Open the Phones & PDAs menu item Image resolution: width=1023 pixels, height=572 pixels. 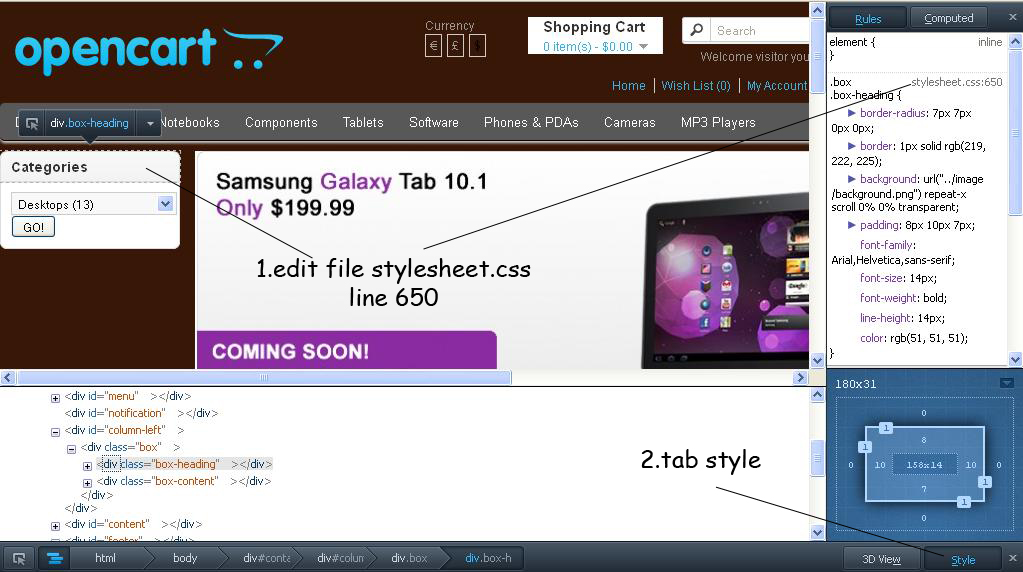pos(531,122)
